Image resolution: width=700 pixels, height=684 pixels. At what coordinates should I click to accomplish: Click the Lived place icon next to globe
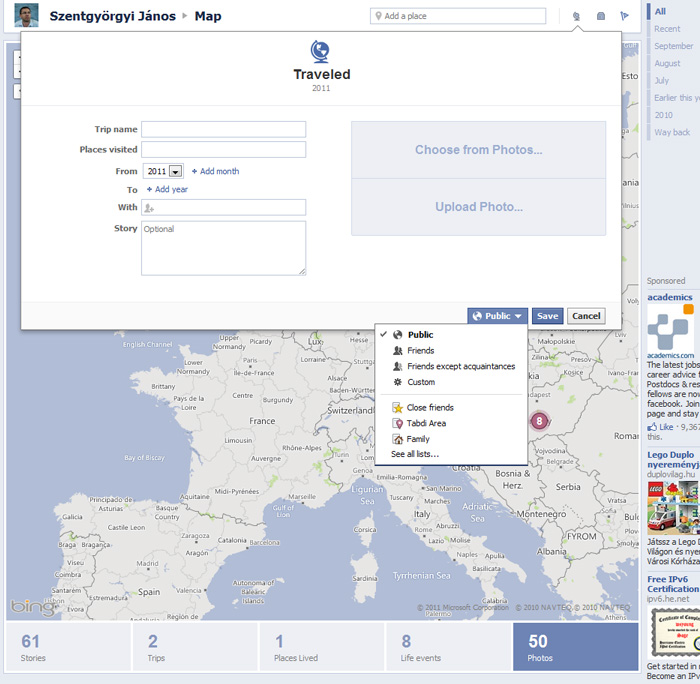tap(601, 17)
